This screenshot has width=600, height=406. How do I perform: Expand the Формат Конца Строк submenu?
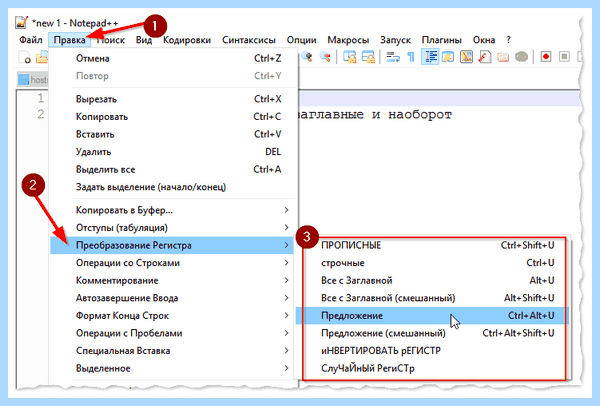174,316
